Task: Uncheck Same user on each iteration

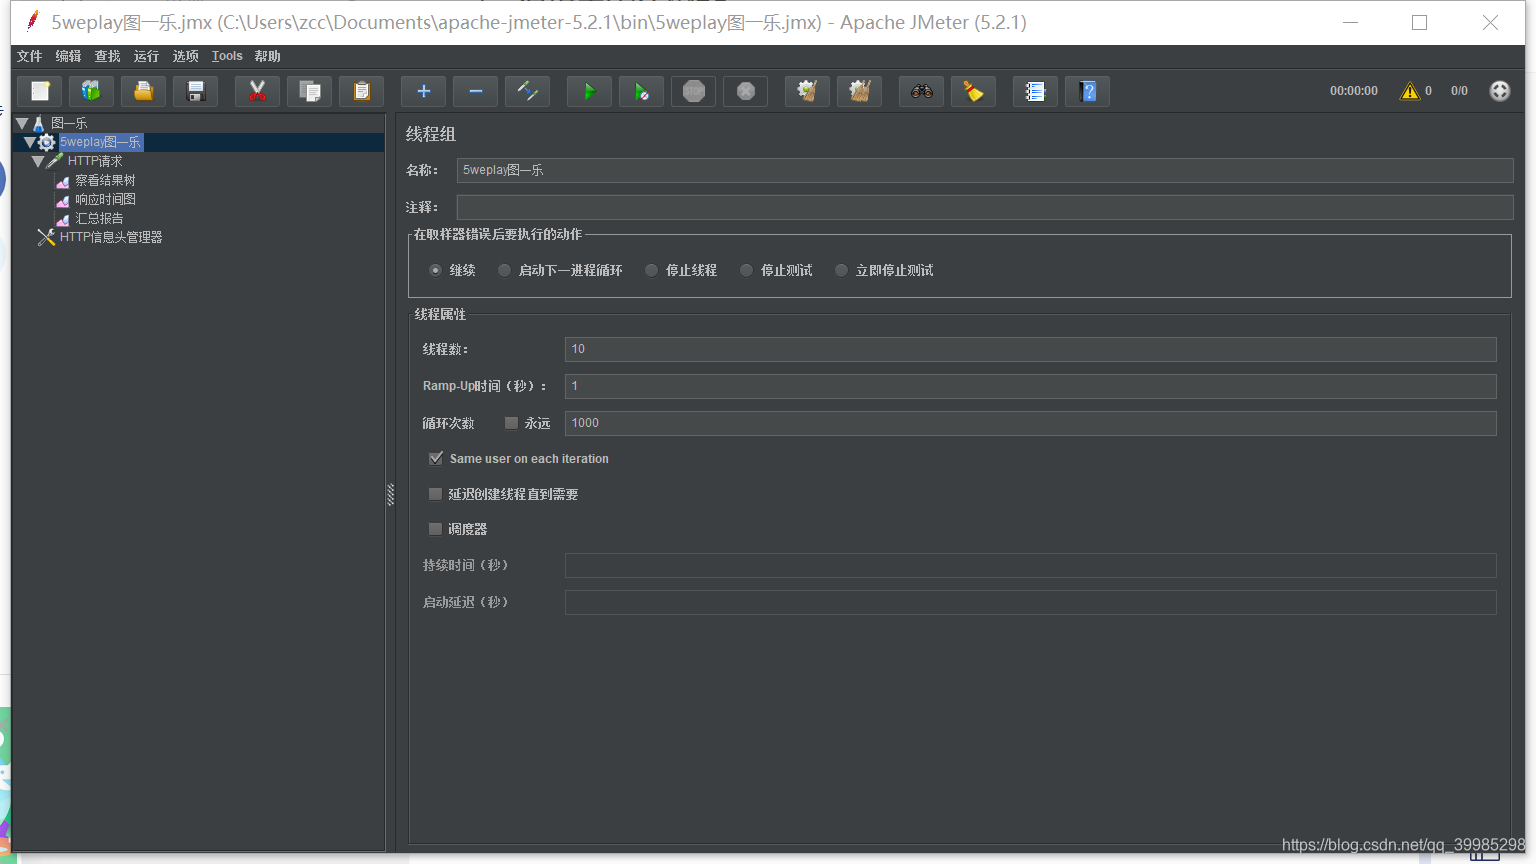Action: pyautogui.click(x=436, y=458)
